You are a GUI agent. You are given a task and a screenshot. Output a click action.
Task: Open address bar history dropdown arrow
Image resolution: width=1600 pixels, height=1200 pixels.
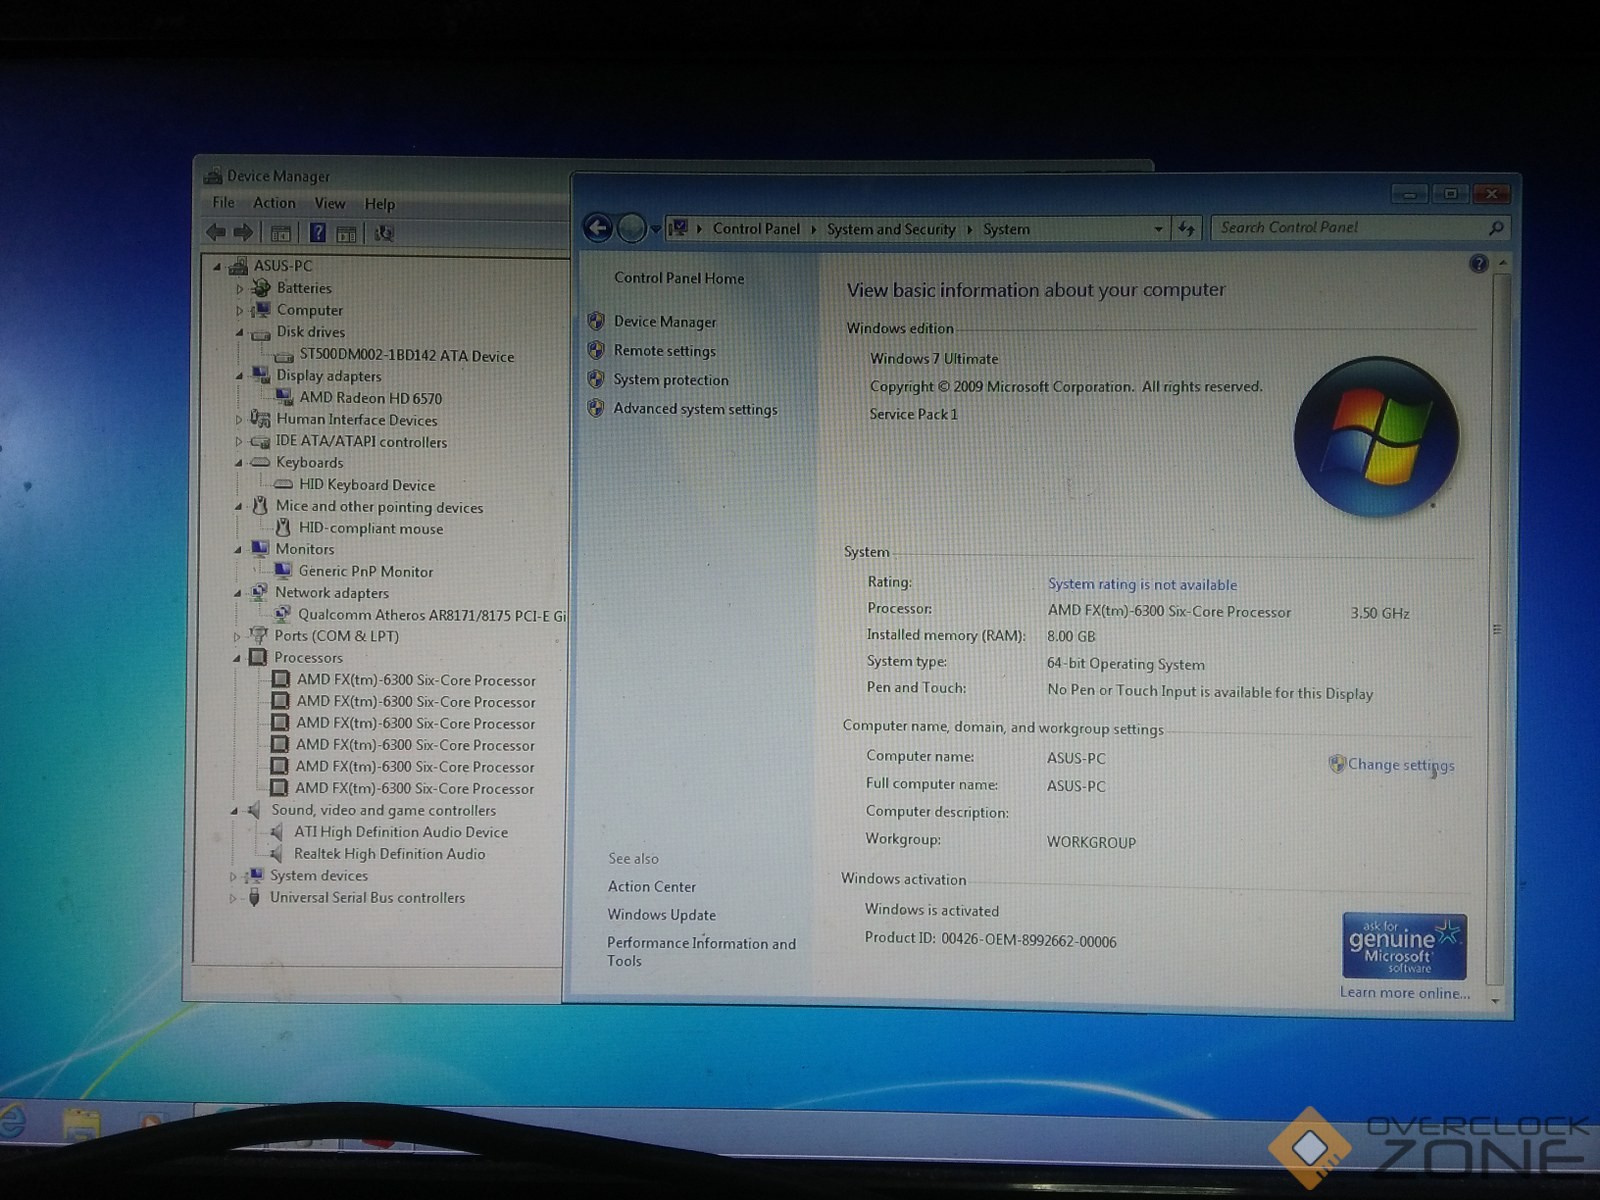(x=1158, y=229)
